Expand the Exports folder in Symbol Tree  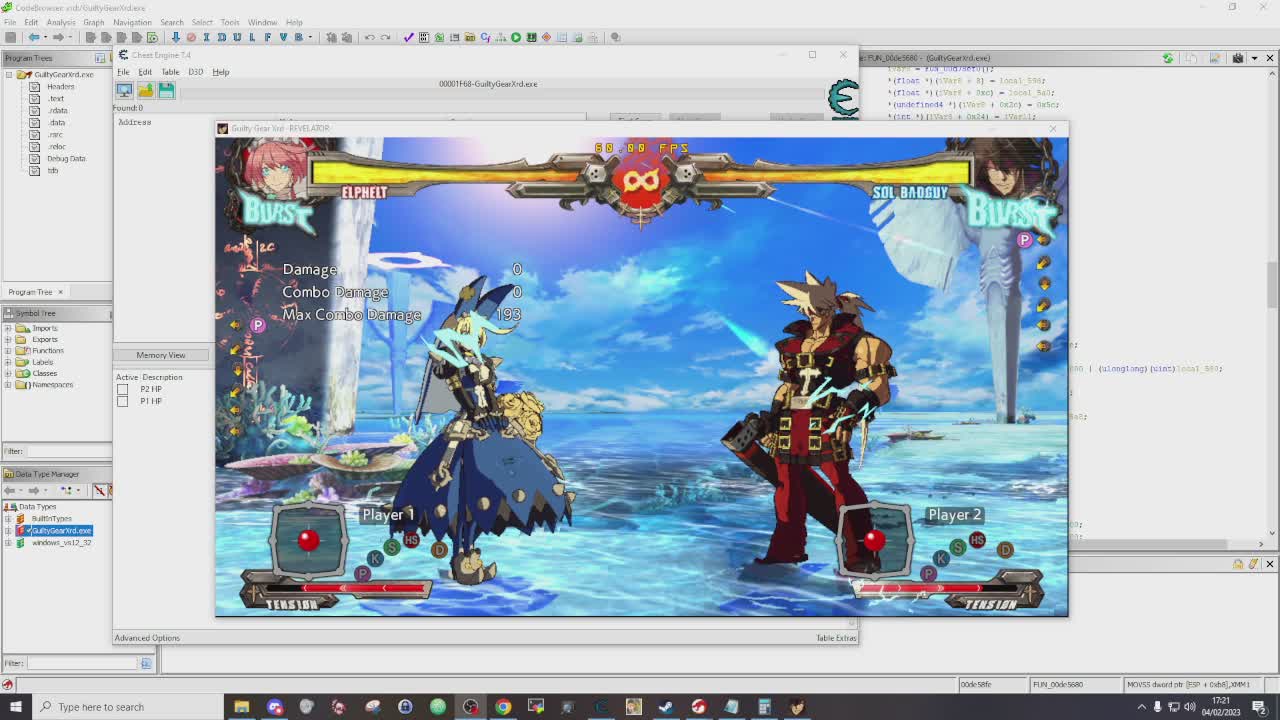(8, 339)
